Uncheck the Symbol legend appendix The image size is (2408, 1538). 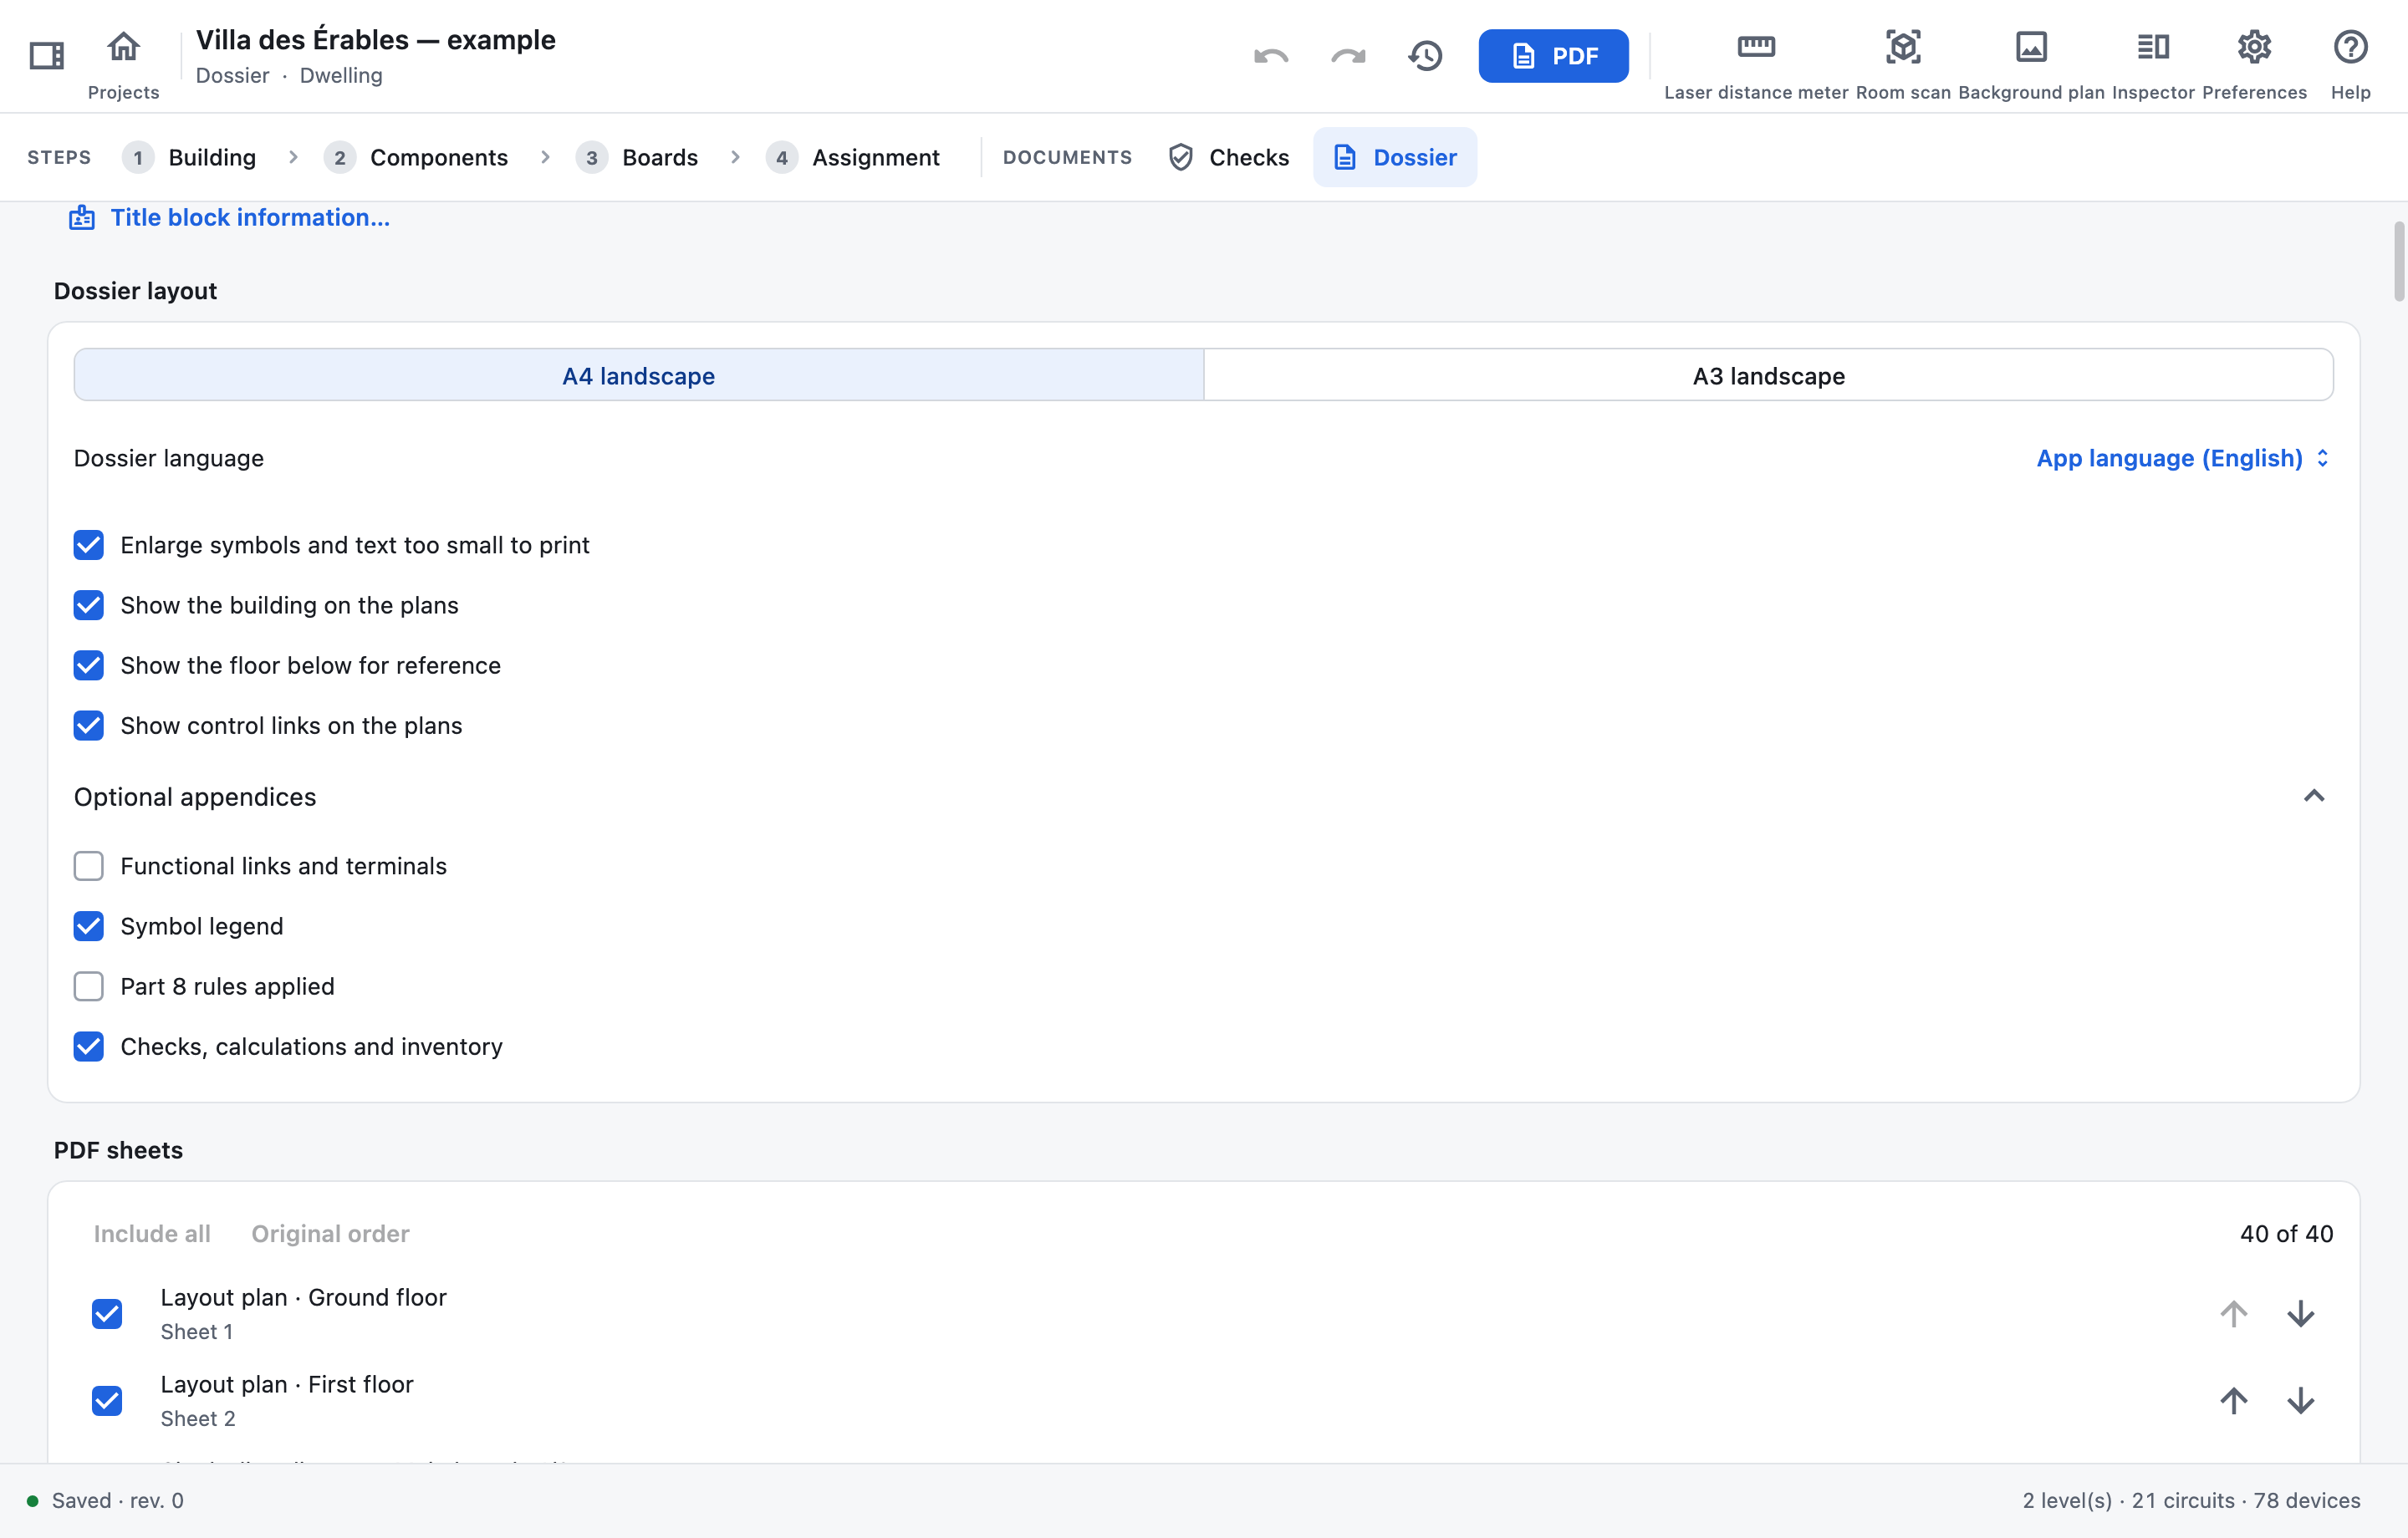[89, 926]
